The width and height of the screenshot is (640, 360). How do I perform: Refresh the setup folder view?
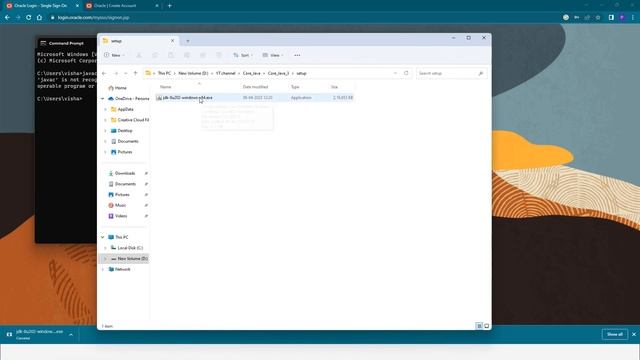[406, 73]
